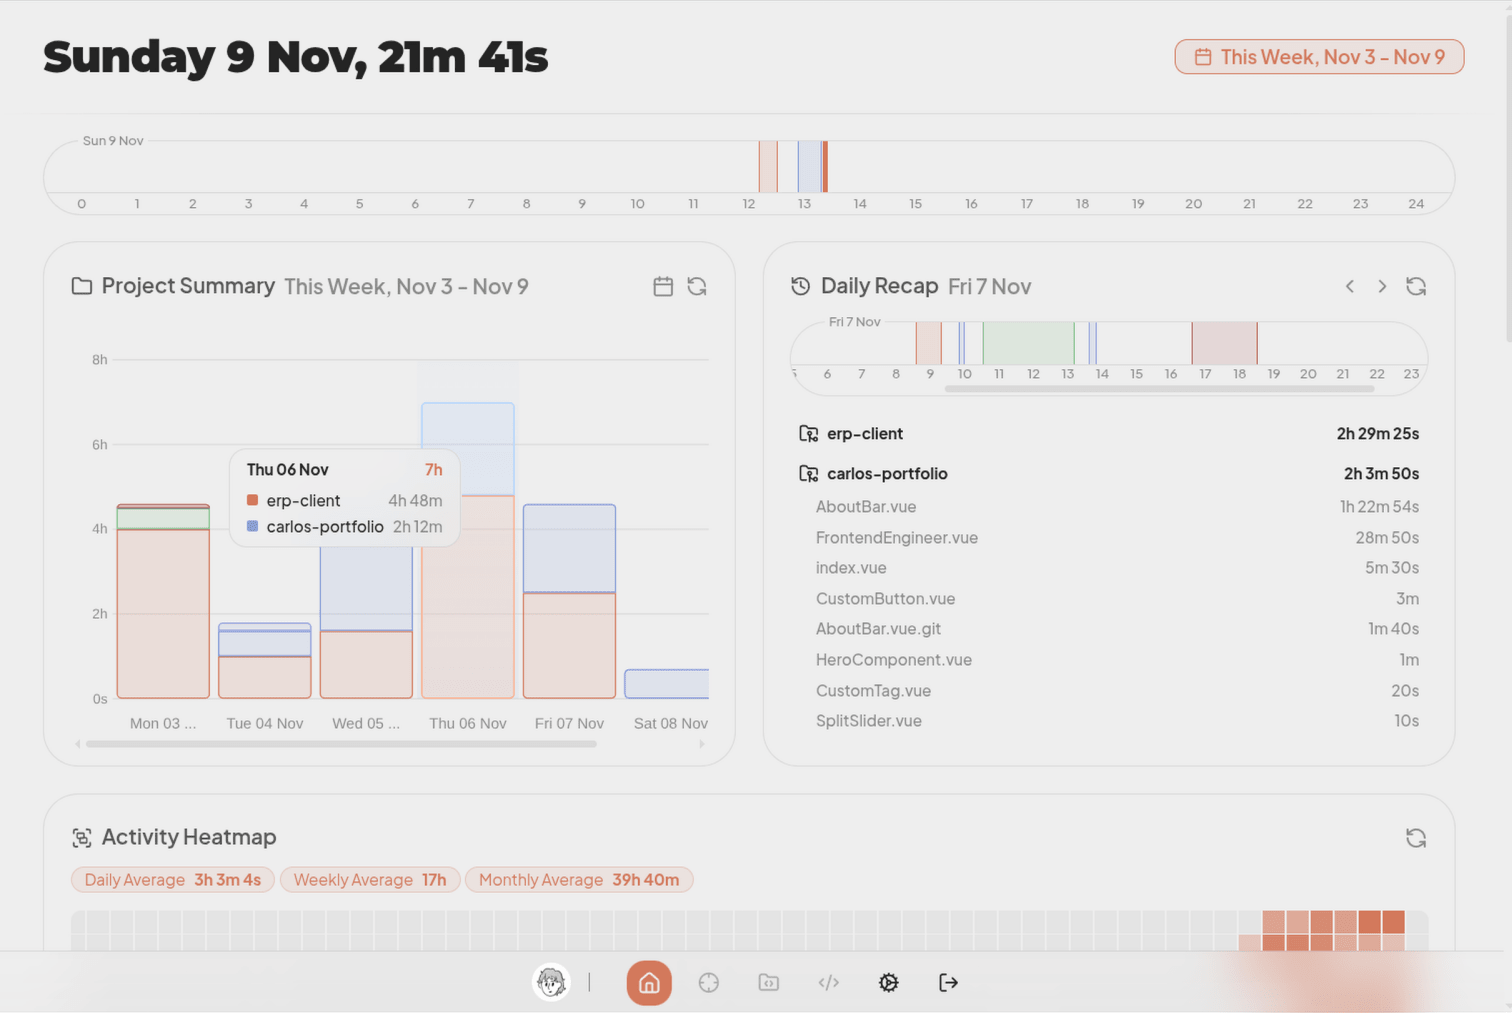Click the Weekly Average 17h badge
The width and height of the screenshot is (1512, 1013).
pyautogui.click(x=369, y=879)
